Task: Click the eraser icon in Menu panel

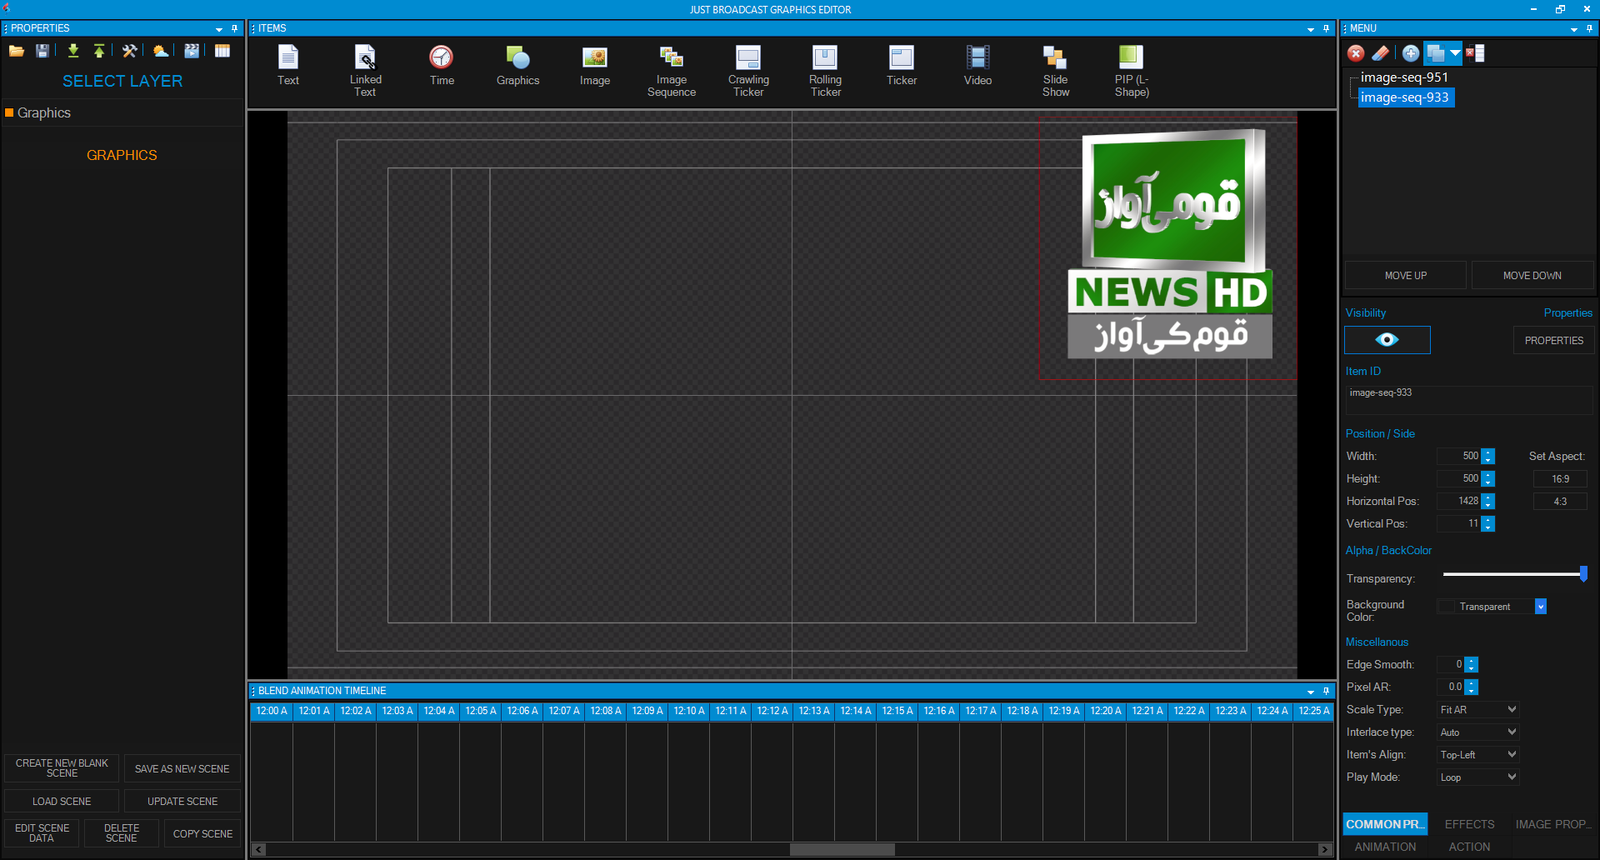Action: click(x=1381, y=53)
